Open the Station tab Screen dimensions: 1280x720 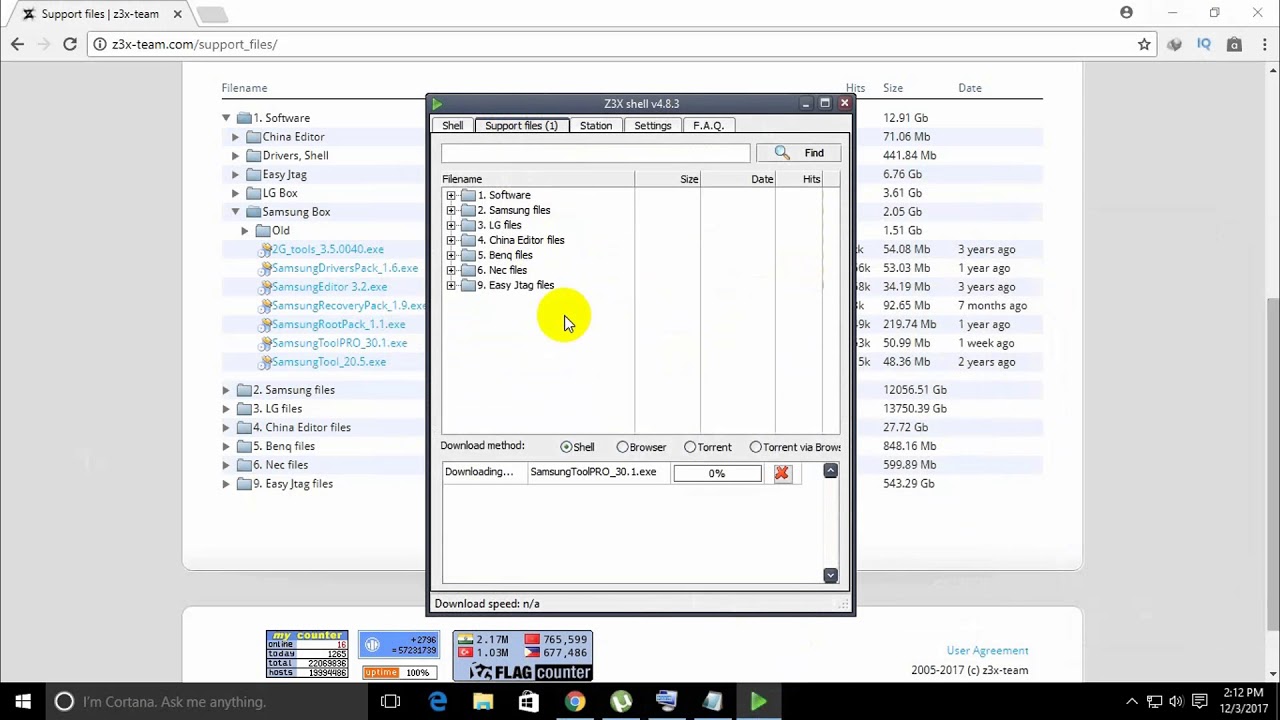click(x=596, y=125)
